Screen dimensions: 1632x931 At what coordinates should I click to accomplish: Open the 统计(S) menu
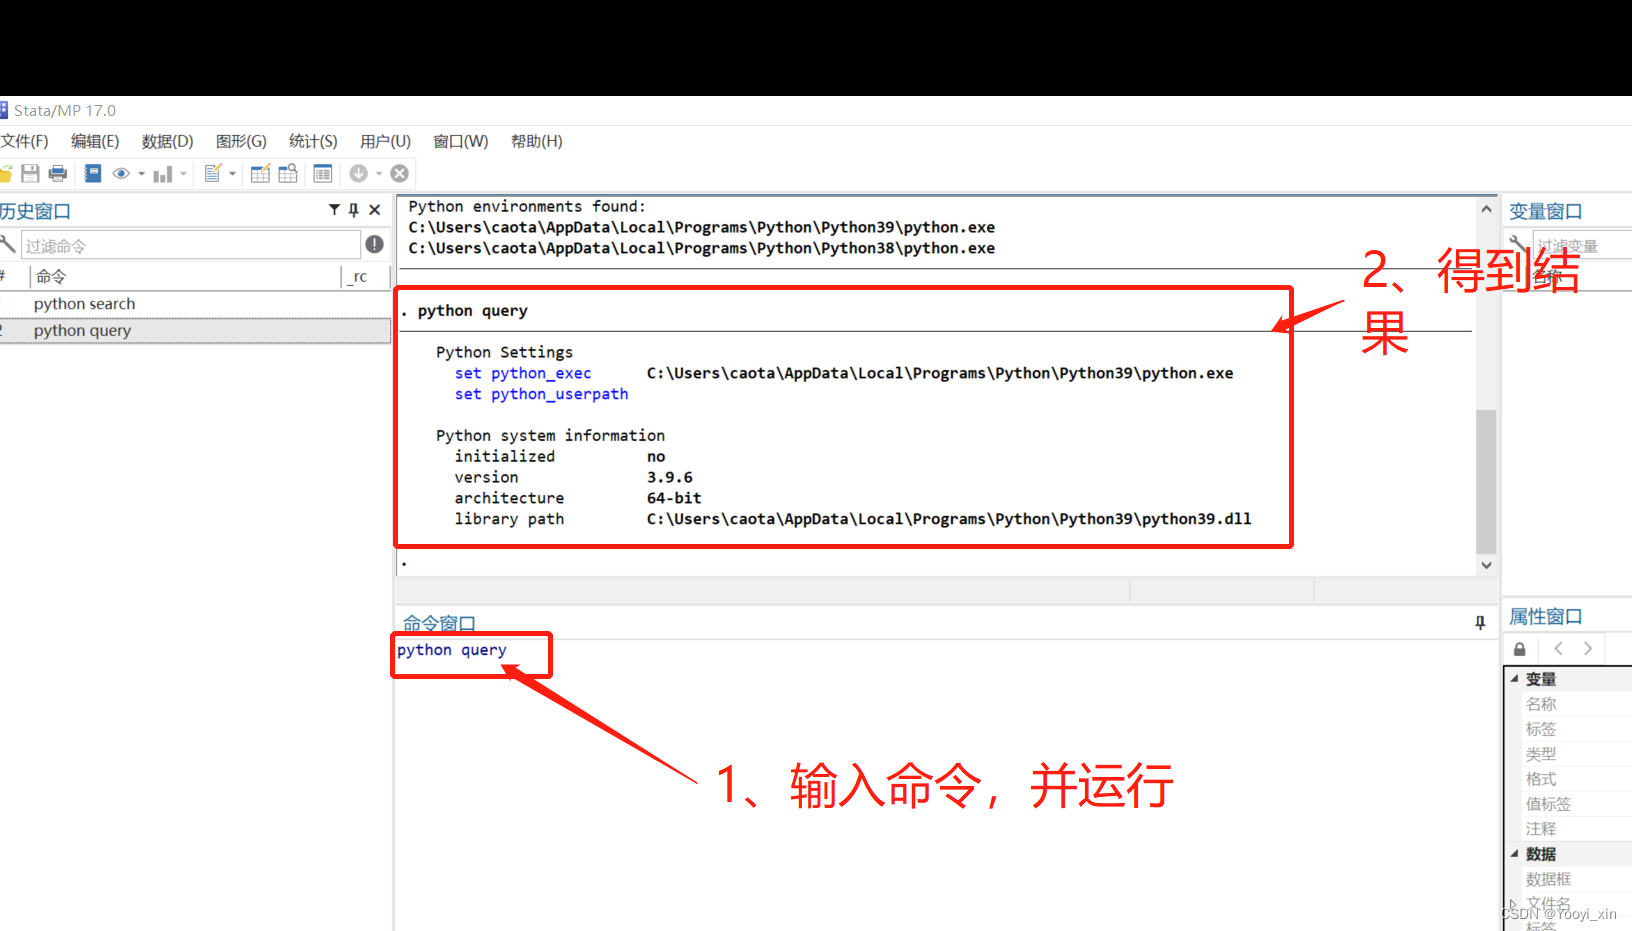313,141
